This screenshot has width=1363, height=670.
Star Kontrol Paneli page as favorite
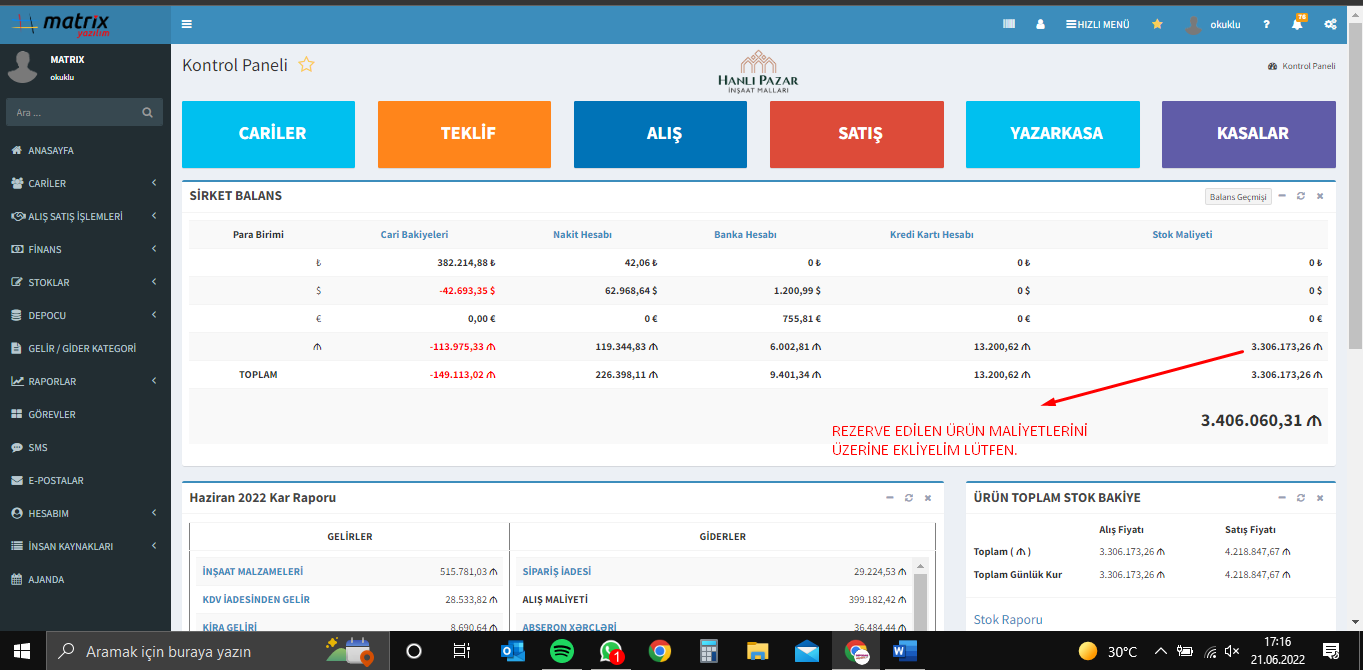point(307,65)
